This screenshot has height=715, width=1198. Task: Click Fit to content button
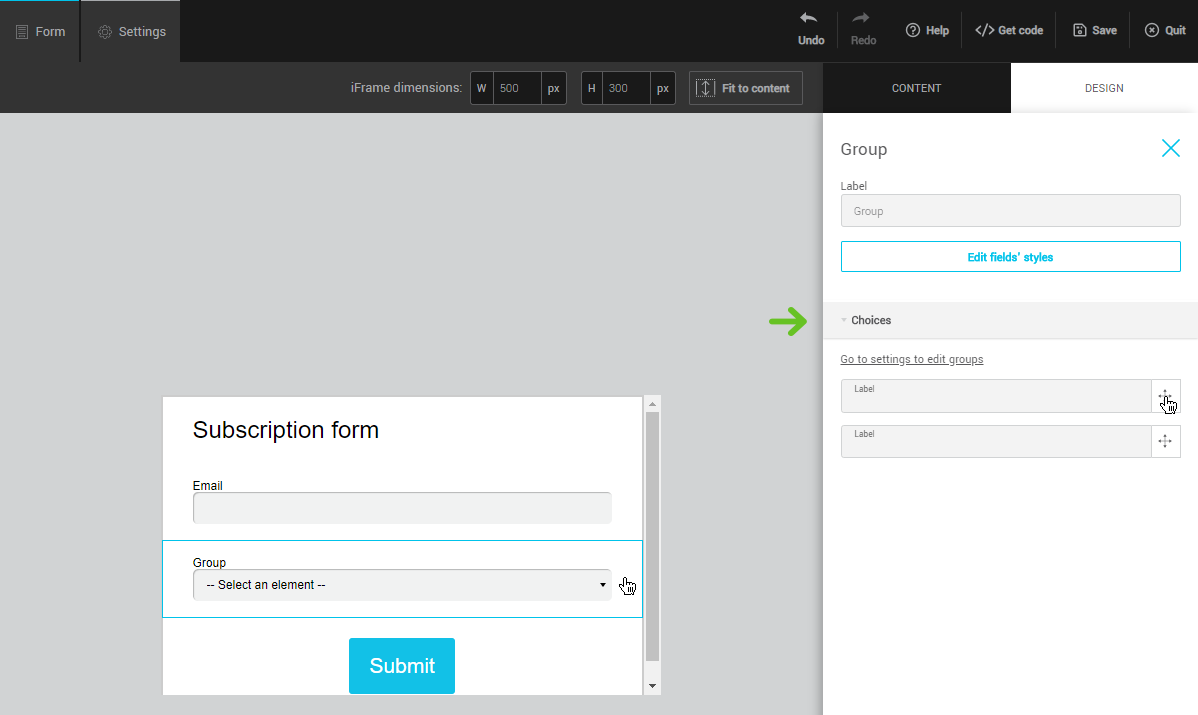[x=745, y=88]
